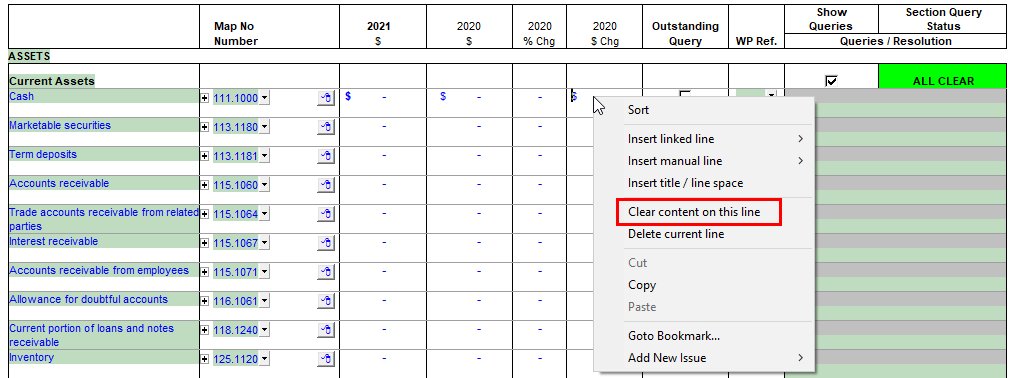Image resolution: width=1012 pixels, height=378 pixels.
Task: Open the dropdown arrow for map number 113.1180
Action: point(265,127)
